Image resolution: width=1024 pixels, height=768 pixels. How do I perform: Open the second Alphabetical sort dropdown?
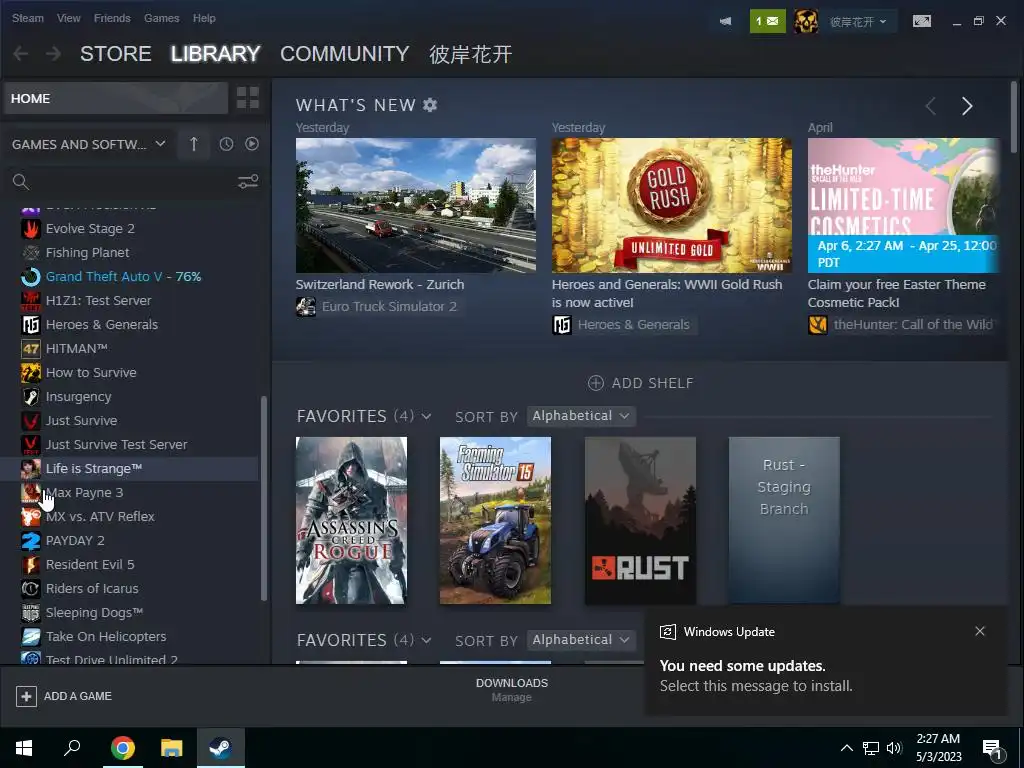581,640
